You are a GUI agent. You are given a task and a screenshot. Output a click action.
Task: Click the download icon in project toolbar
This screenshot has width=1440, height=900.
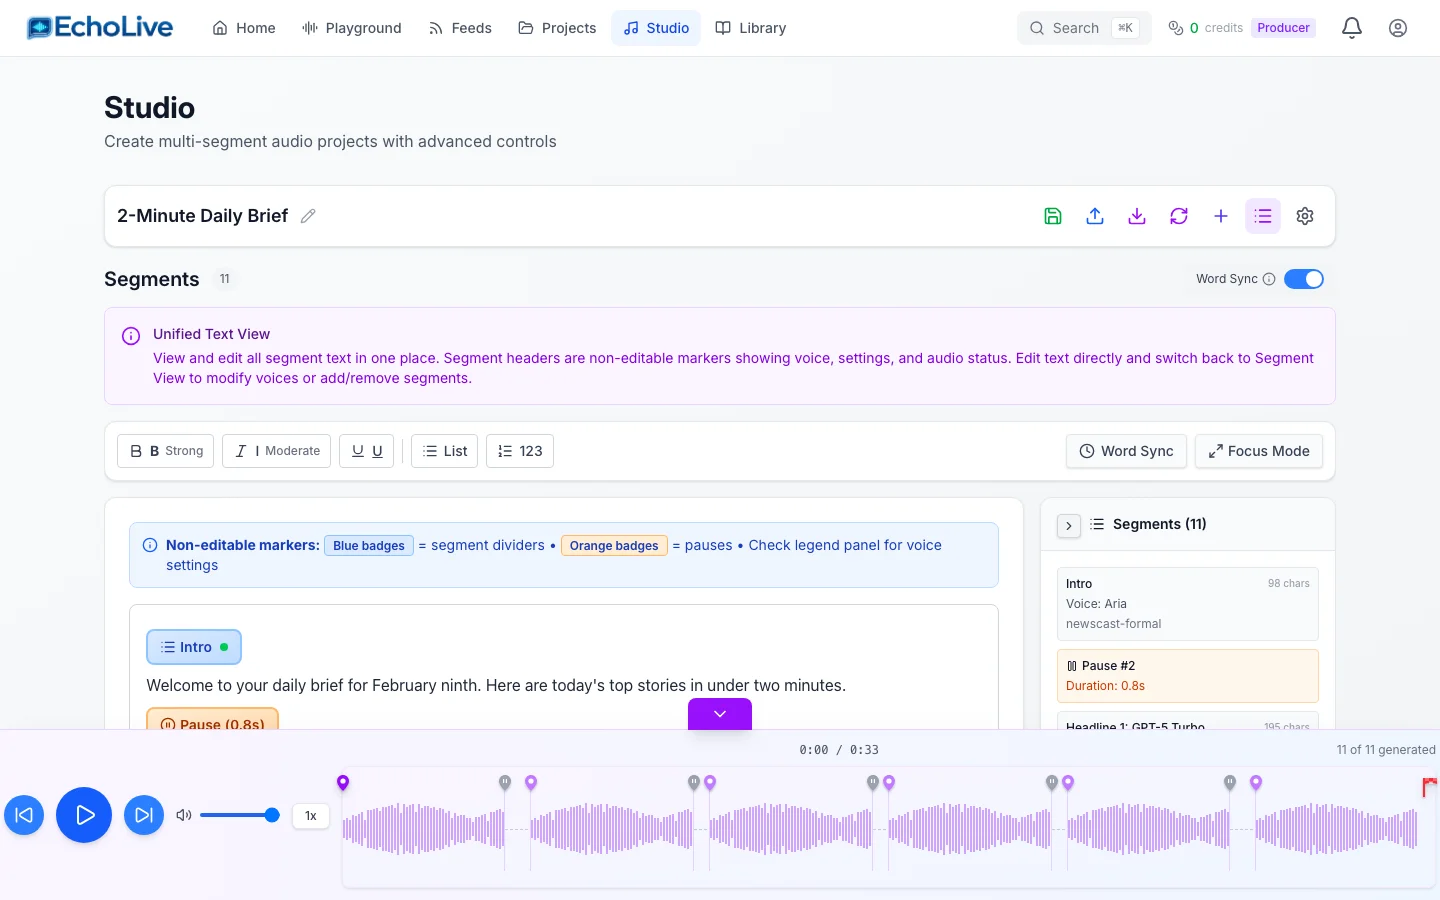pos(1137,216)
